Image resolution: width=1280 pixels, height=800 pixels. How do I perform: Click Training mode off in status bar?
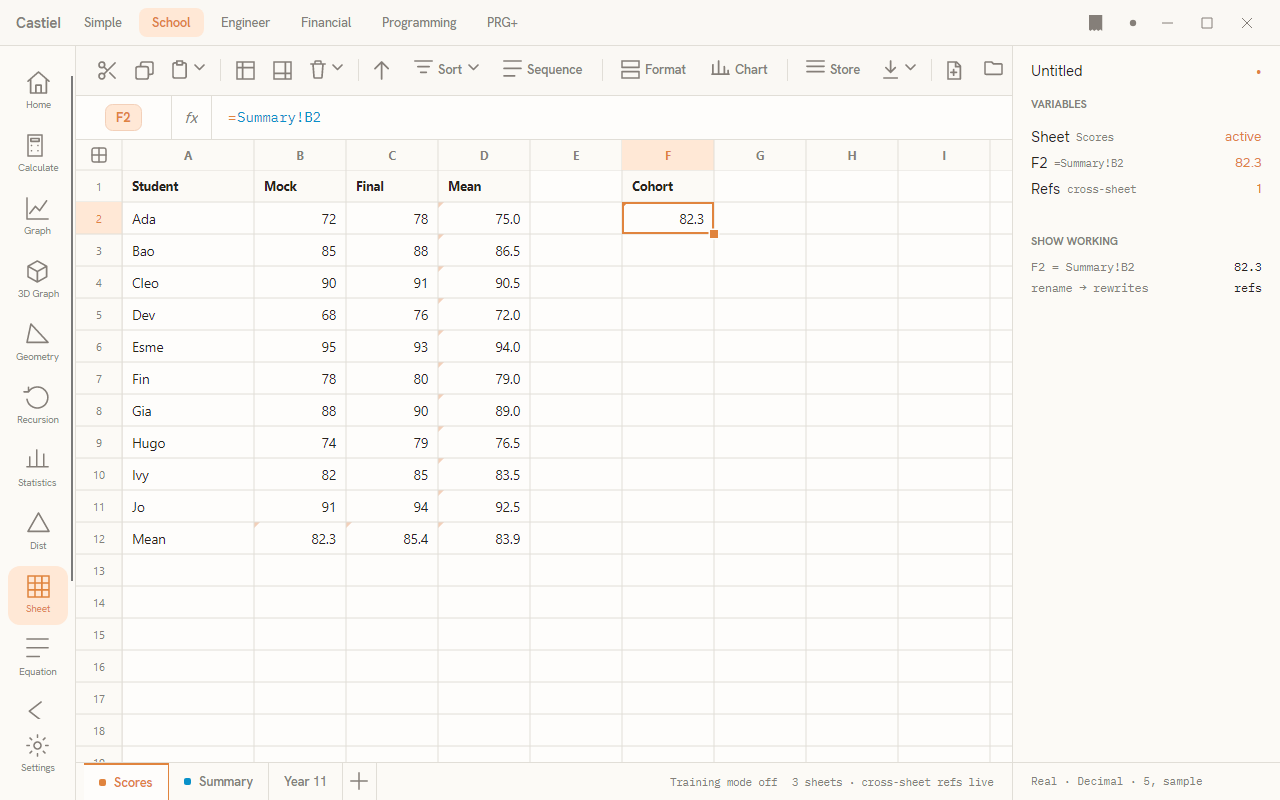[724, 782]
